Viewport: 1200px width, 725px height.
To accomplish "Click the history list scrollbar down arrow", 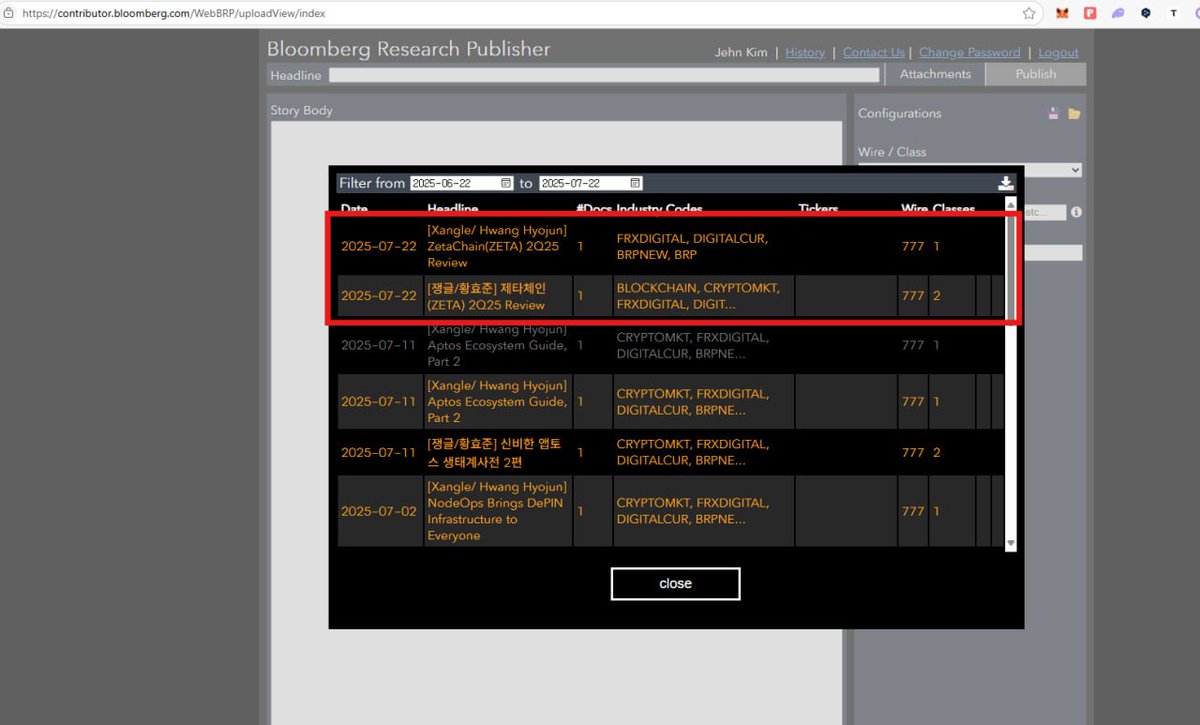I will click(x=1010, y=543).
